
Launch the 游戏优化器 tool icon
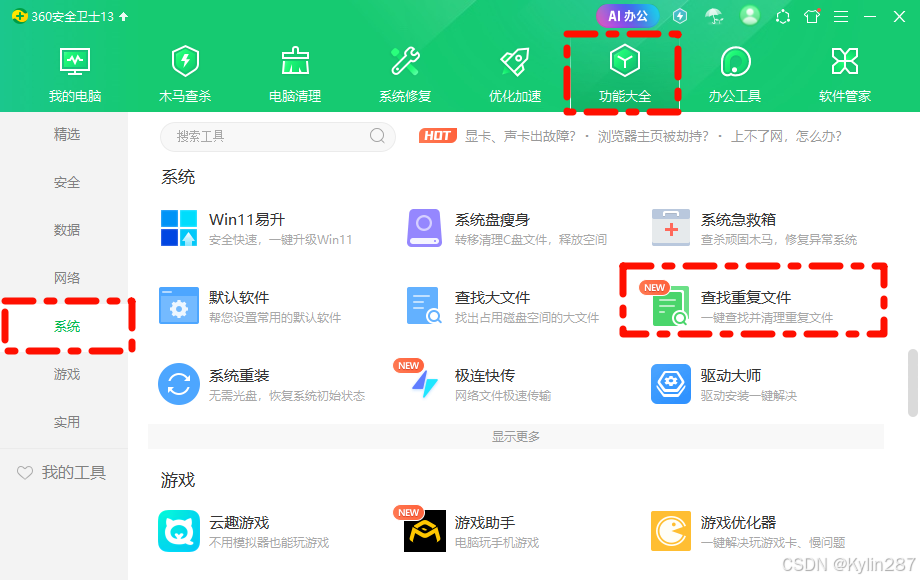[x=671, y=531]
